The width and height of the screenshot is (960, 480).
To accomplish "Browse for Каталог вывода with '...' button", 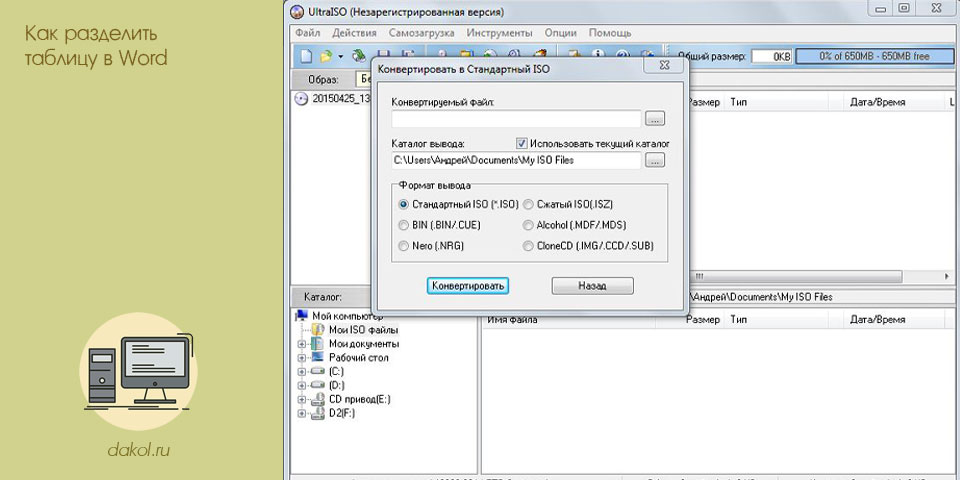I will pyautogui.click(x=655, y=160).
